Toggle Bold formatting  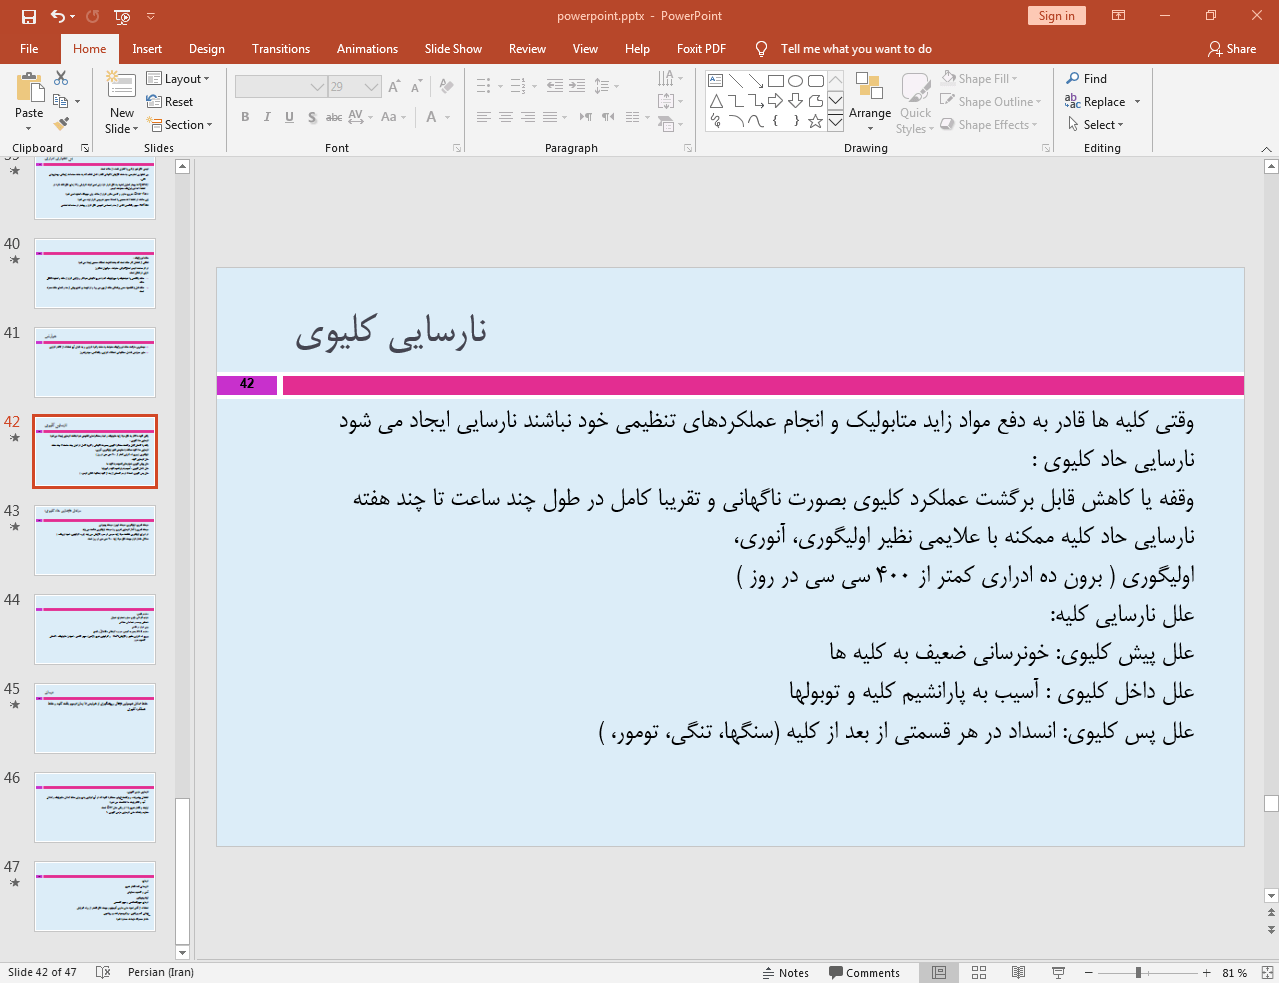(245, 117)
